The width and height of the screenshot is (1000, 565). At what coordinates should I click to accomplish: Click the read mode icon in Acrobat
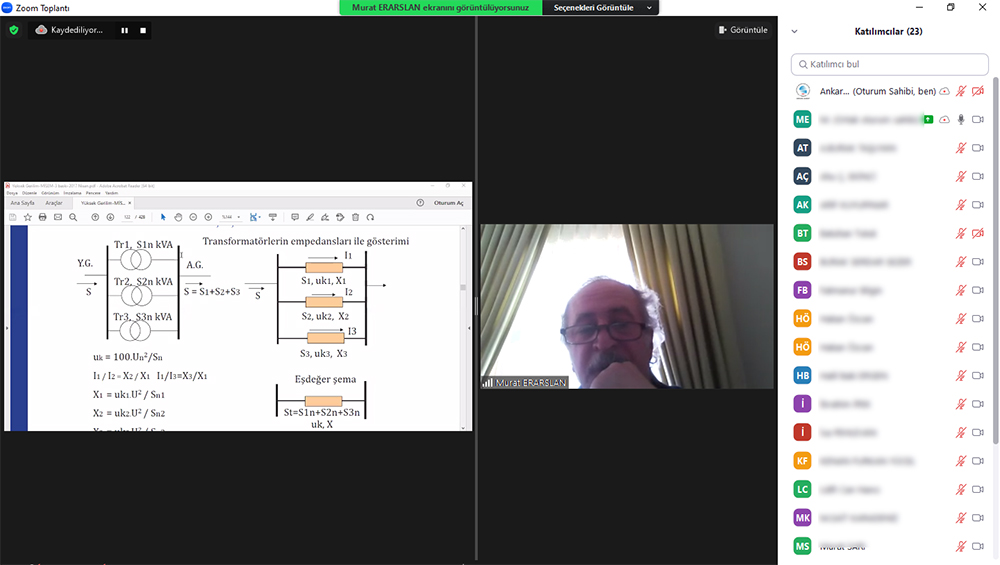pyautogui.click(x=273, y=217)
